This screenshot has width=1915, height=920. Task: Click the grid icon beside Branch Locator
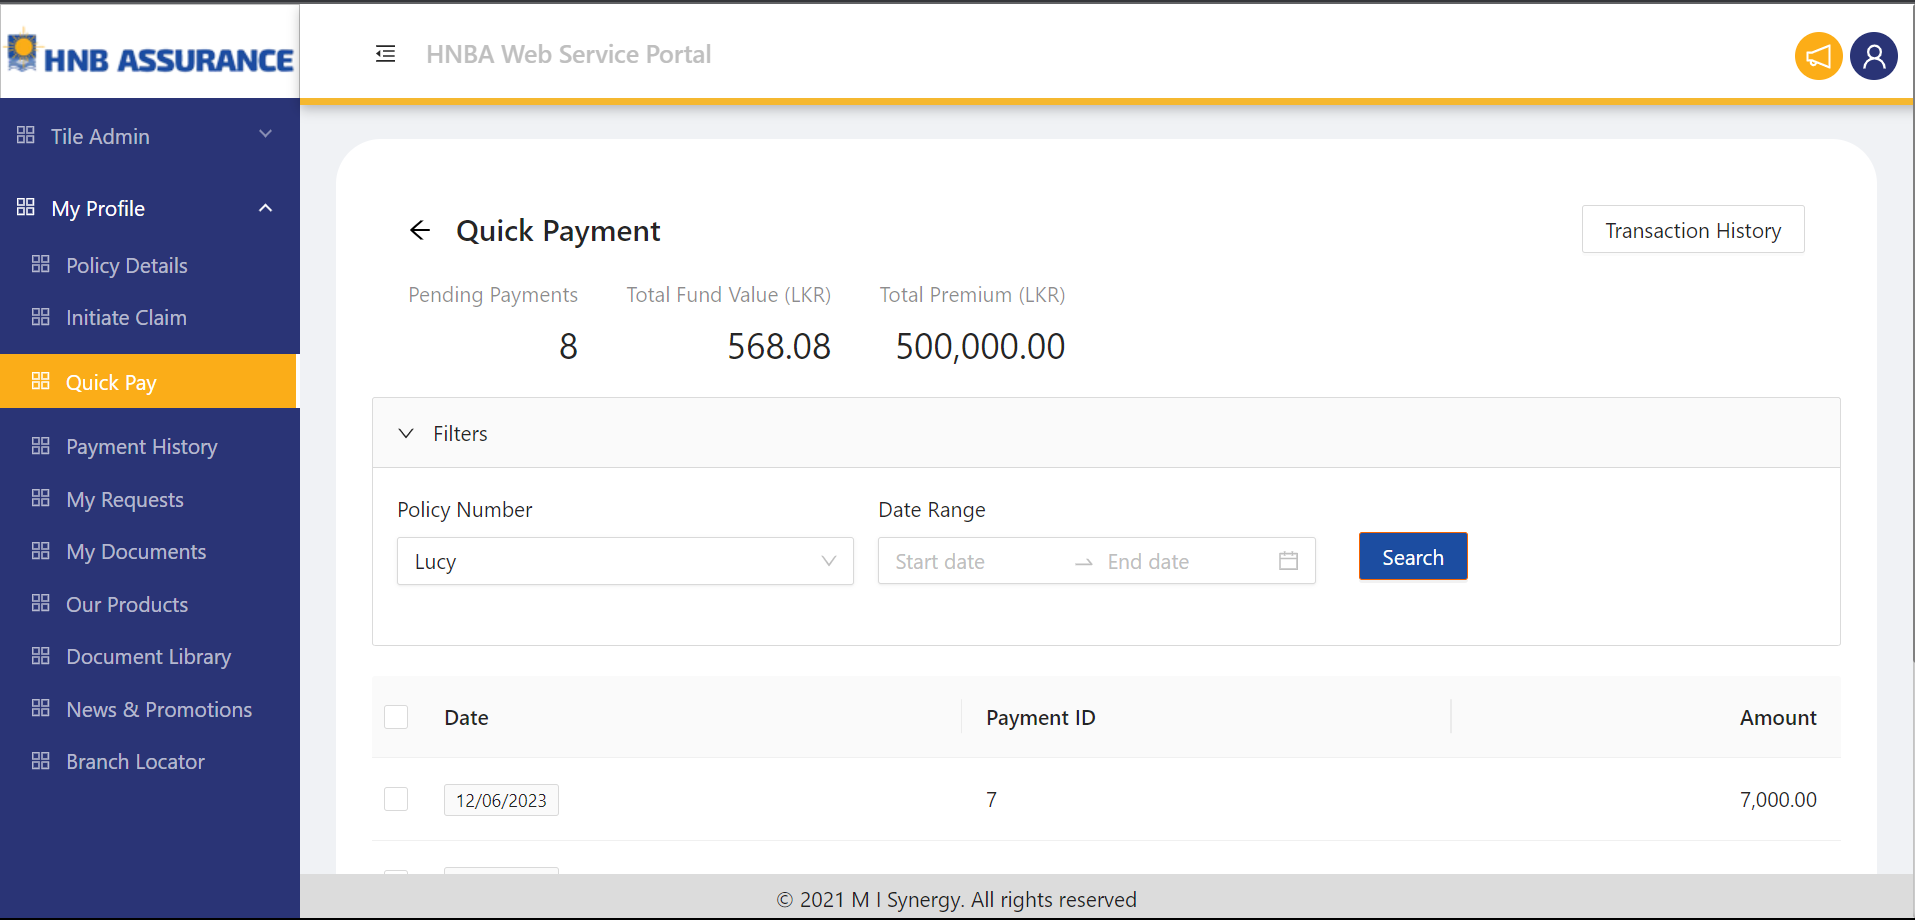pos(41,761)
